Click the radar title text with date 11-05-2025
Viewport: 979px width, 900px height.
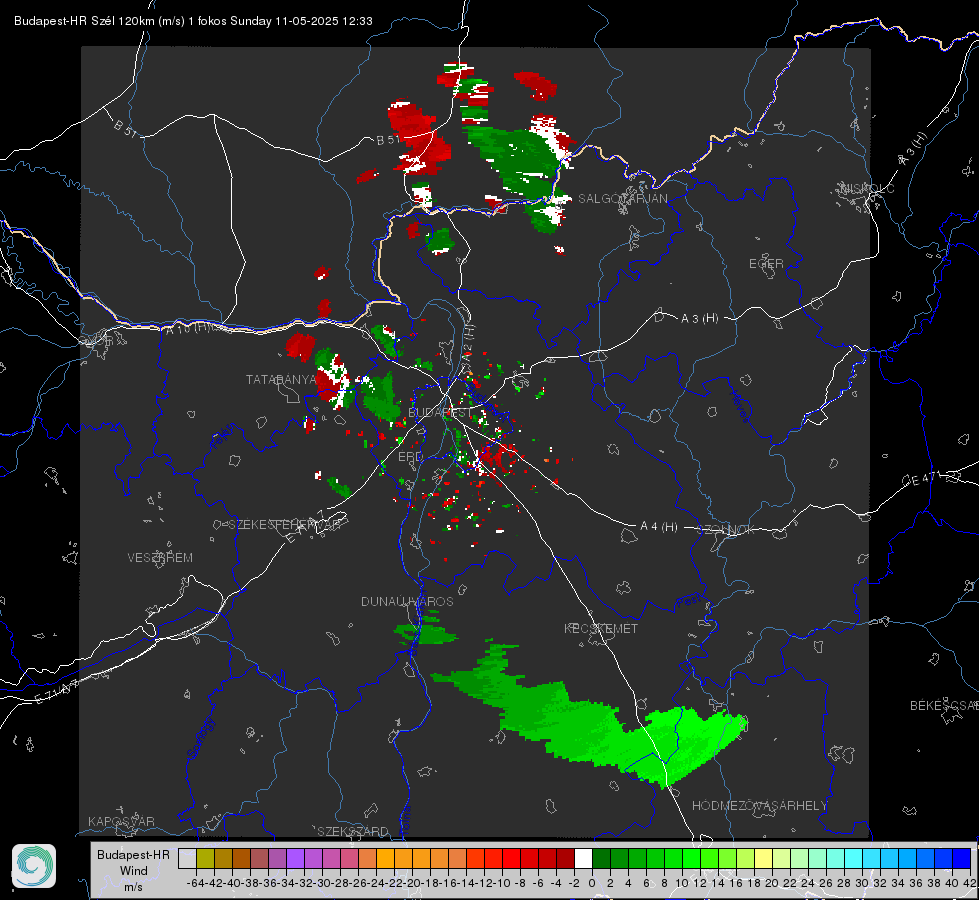point(193,21)
